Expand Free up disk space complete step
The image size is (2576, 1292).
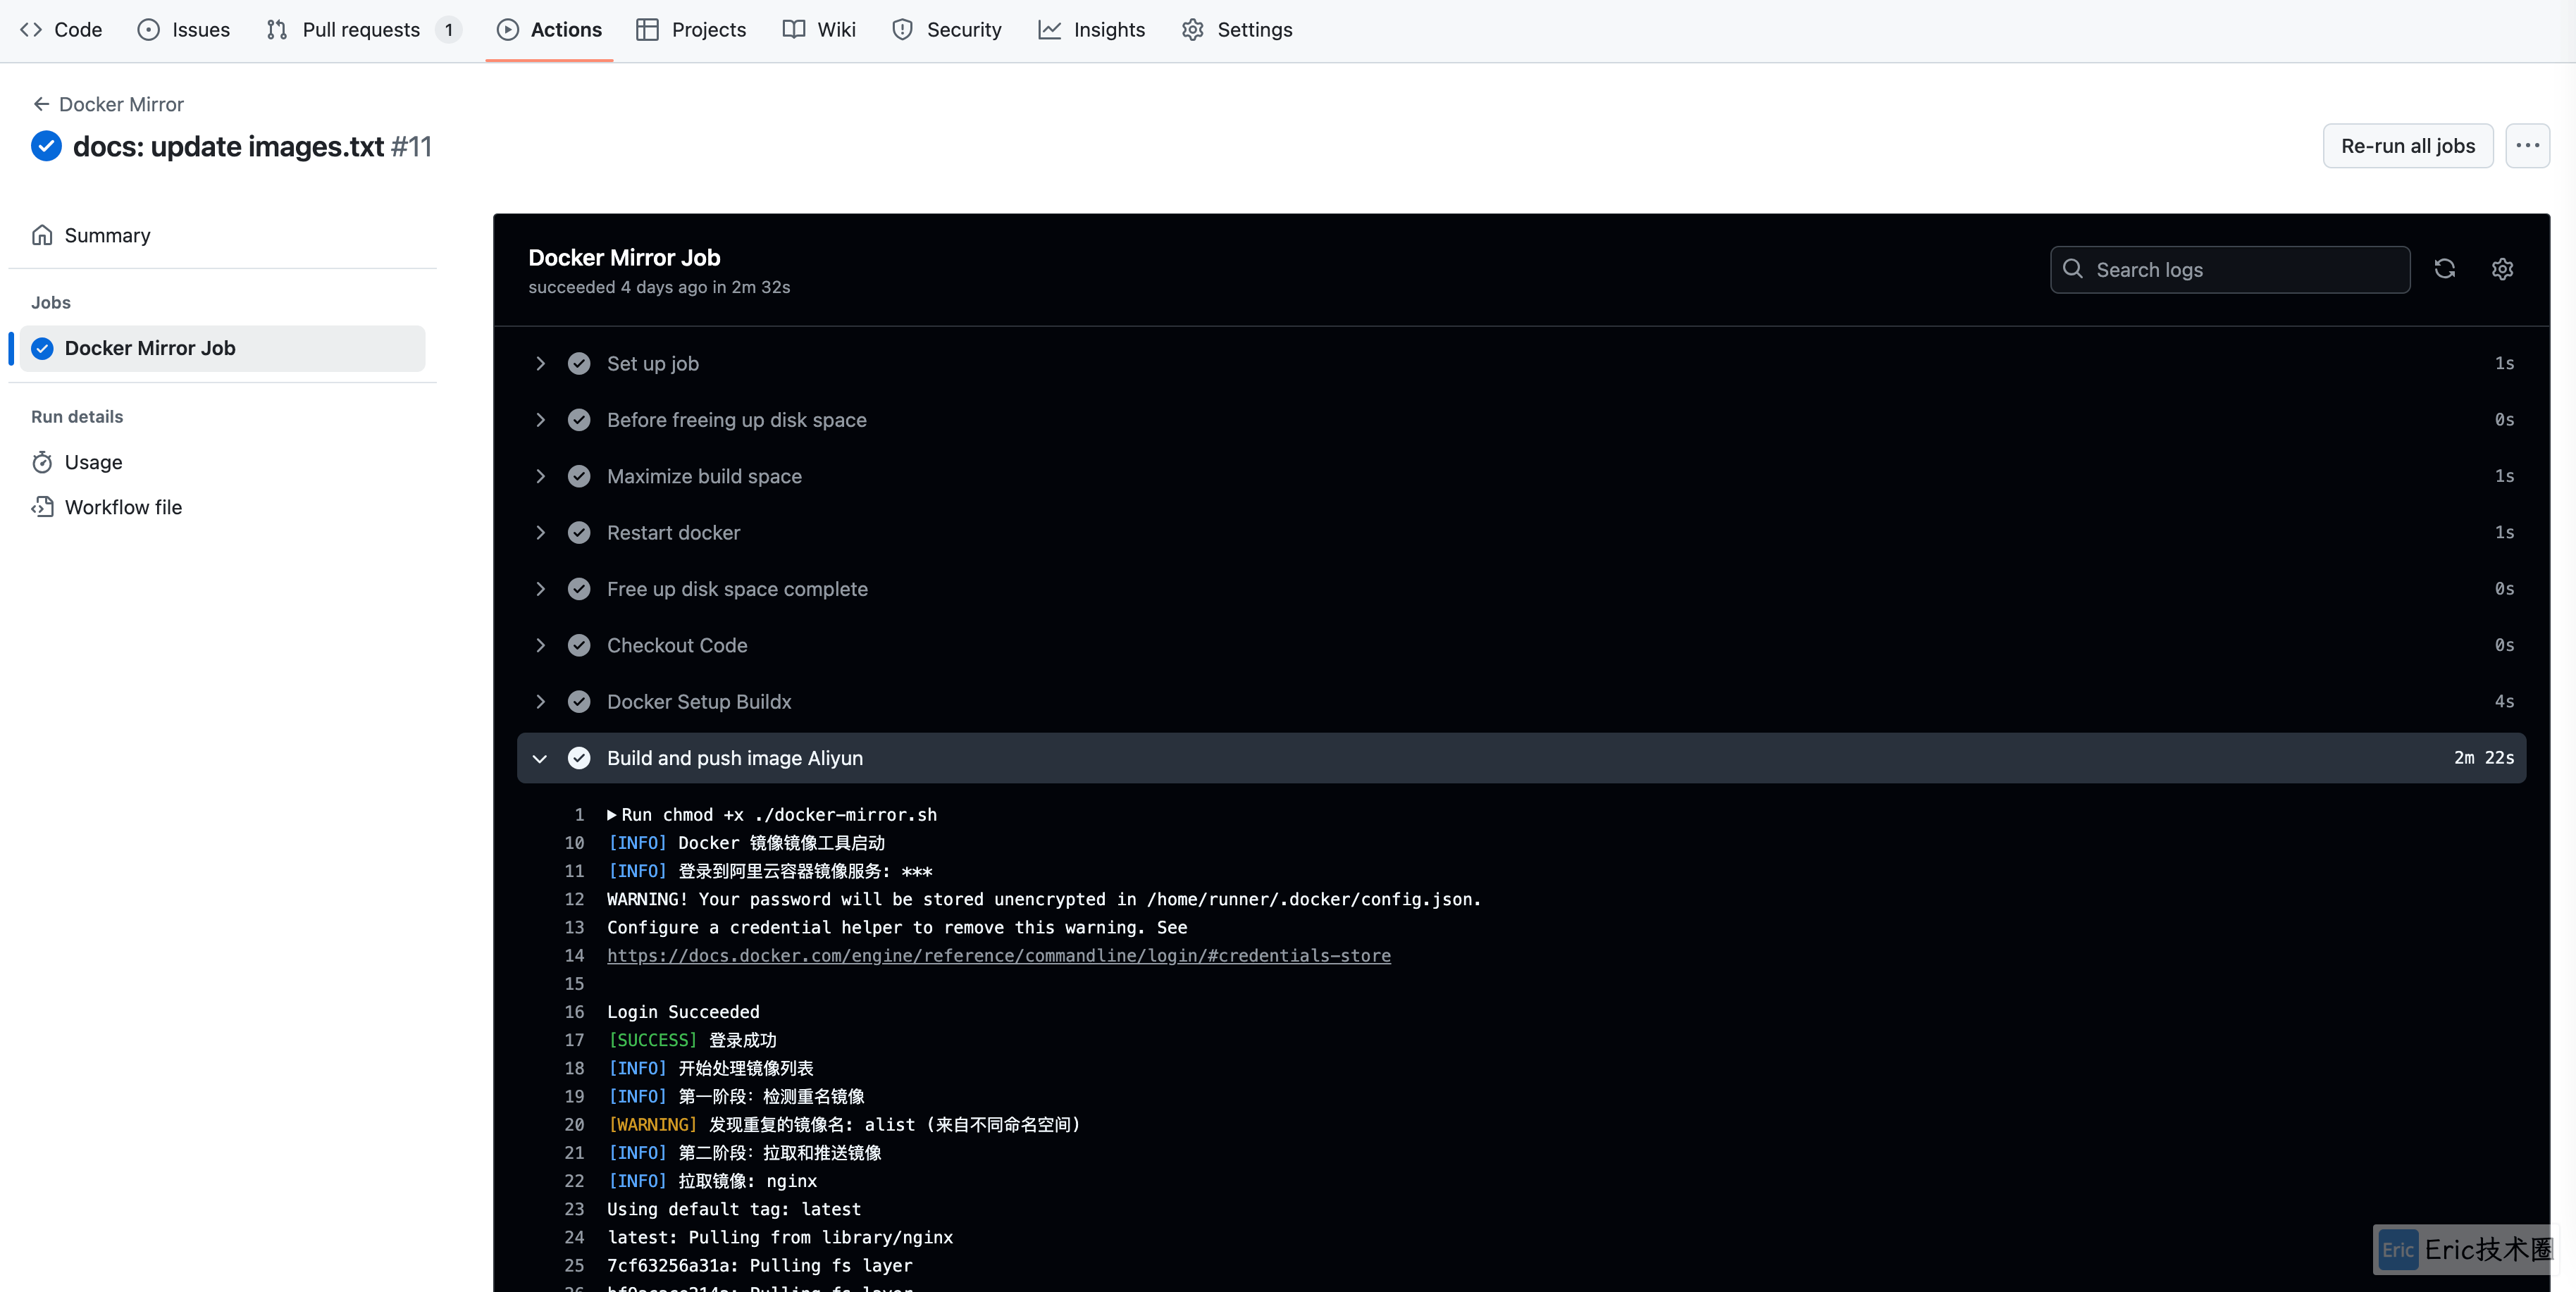click(1521, 589)
